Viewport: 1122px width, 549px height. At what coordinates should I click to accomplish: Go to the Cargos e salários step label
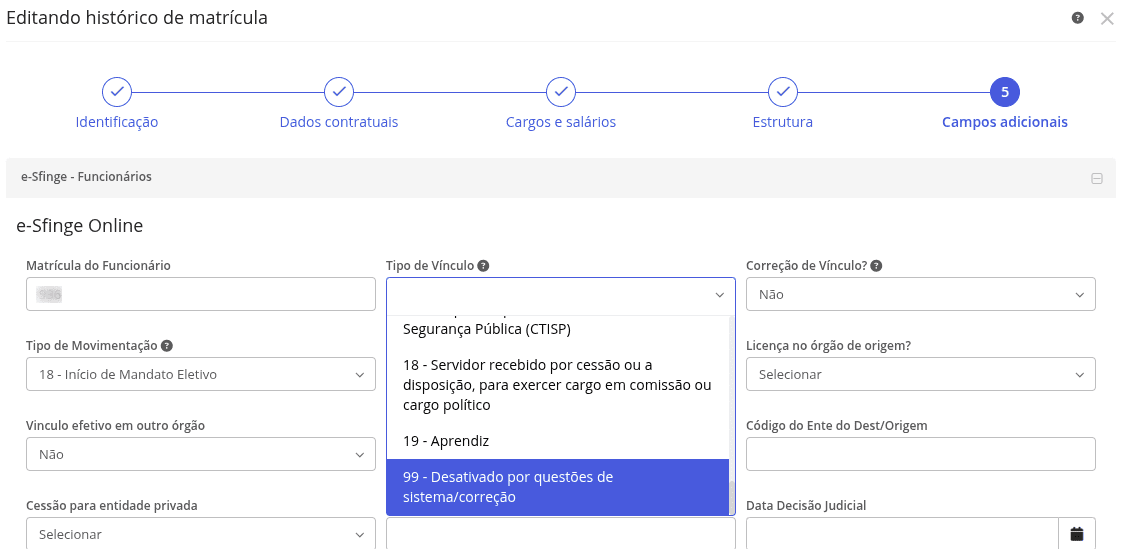click(561, 122)
